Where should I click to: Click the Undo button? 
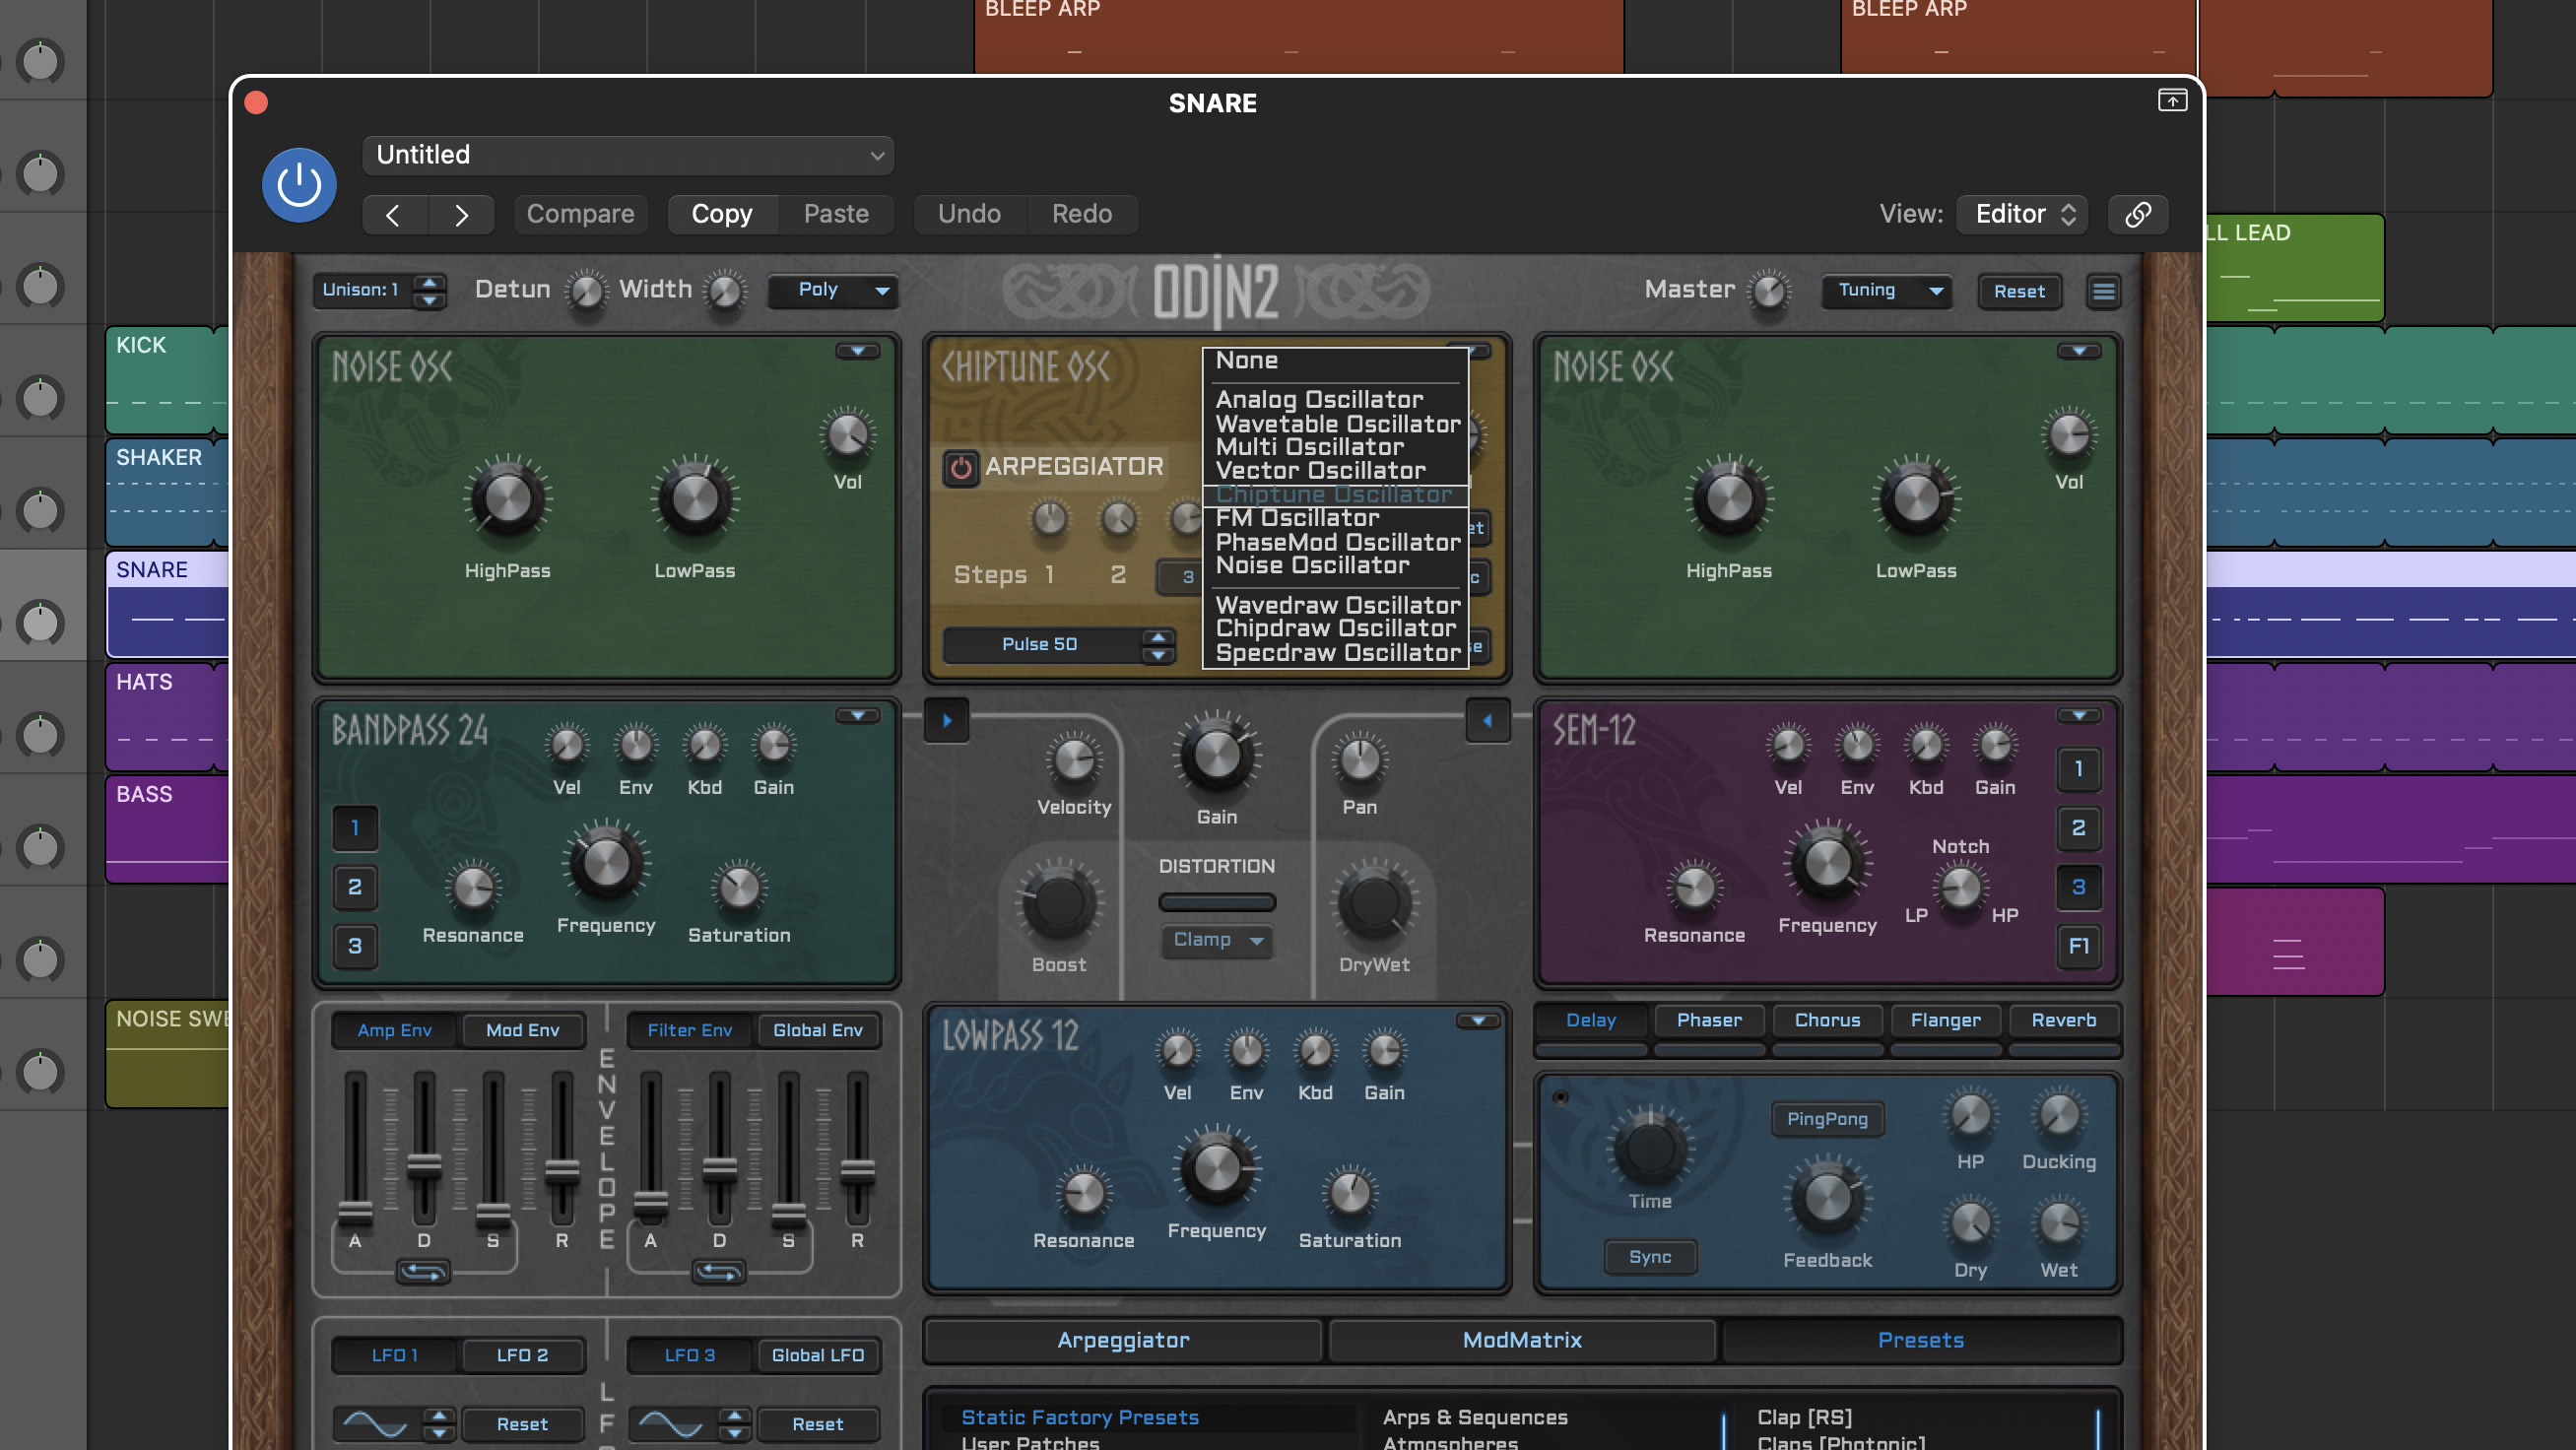click(969, 214)
